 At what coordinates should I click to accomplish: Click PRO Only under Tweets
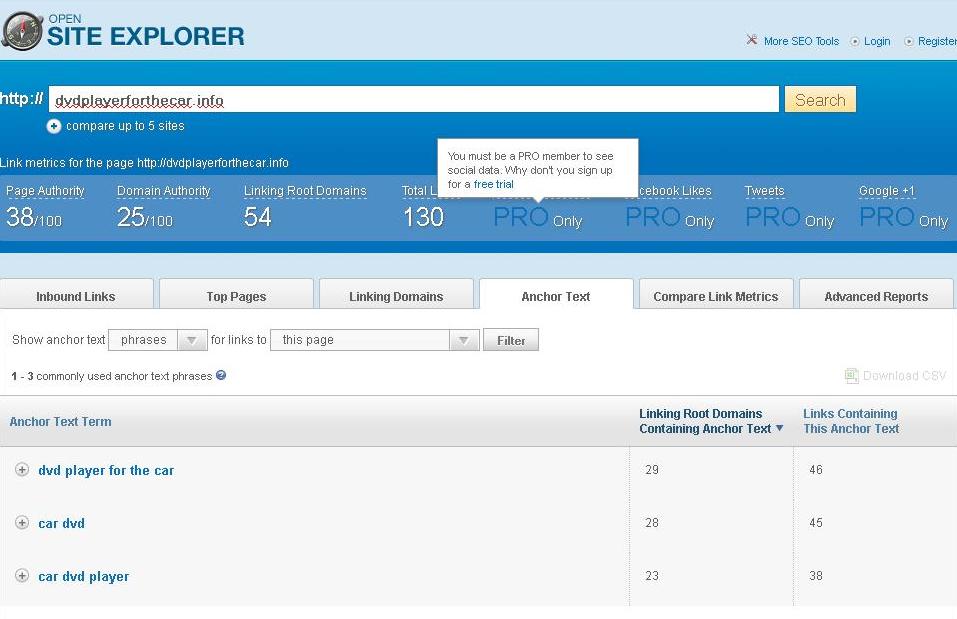coord(789,218)
